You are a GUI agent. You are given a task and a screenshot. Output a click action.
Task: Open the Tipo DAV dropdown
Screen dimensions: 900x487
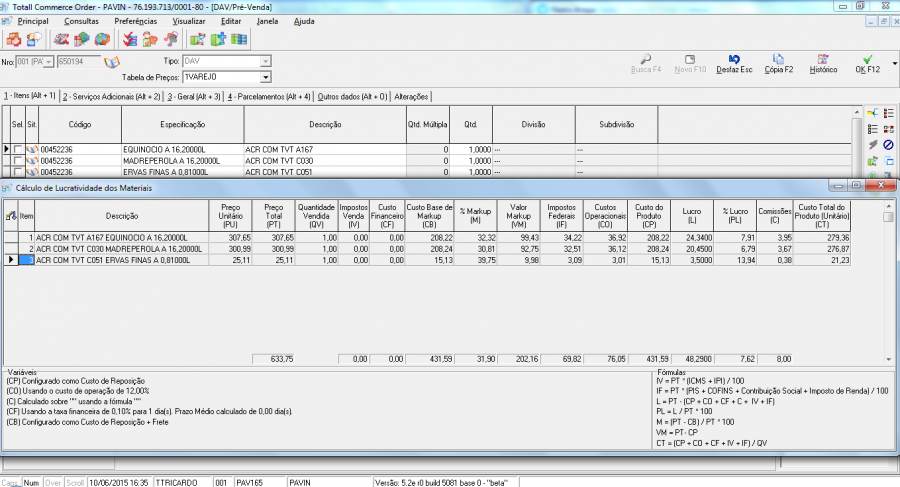tap(265, 63)
